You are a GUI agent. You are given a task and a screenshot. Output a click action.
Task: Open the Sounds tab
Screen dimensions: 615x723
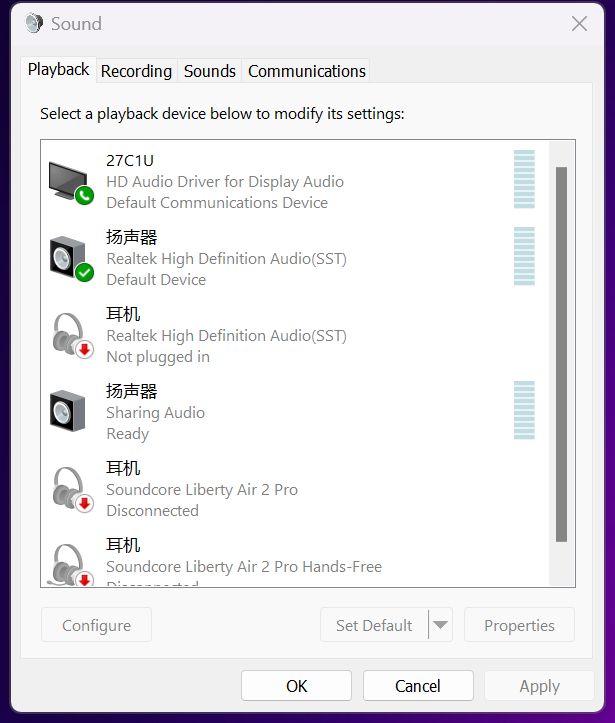click(210, 71)
